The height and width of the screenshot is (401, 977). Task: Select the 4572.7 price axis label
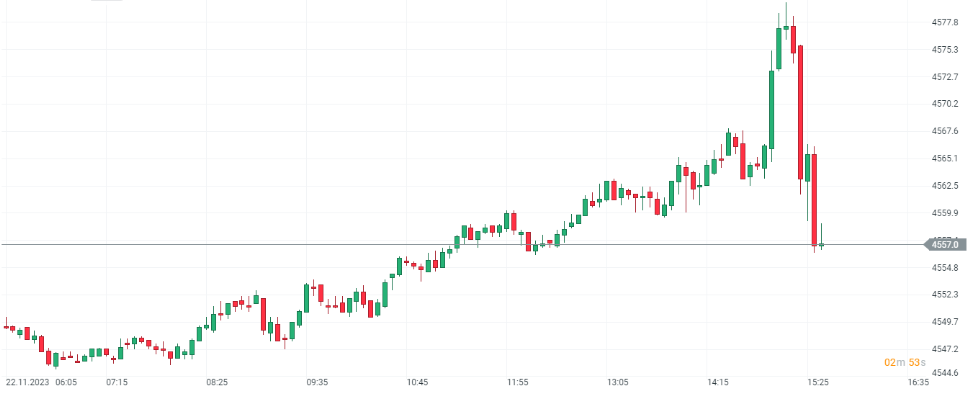[945, 76]
